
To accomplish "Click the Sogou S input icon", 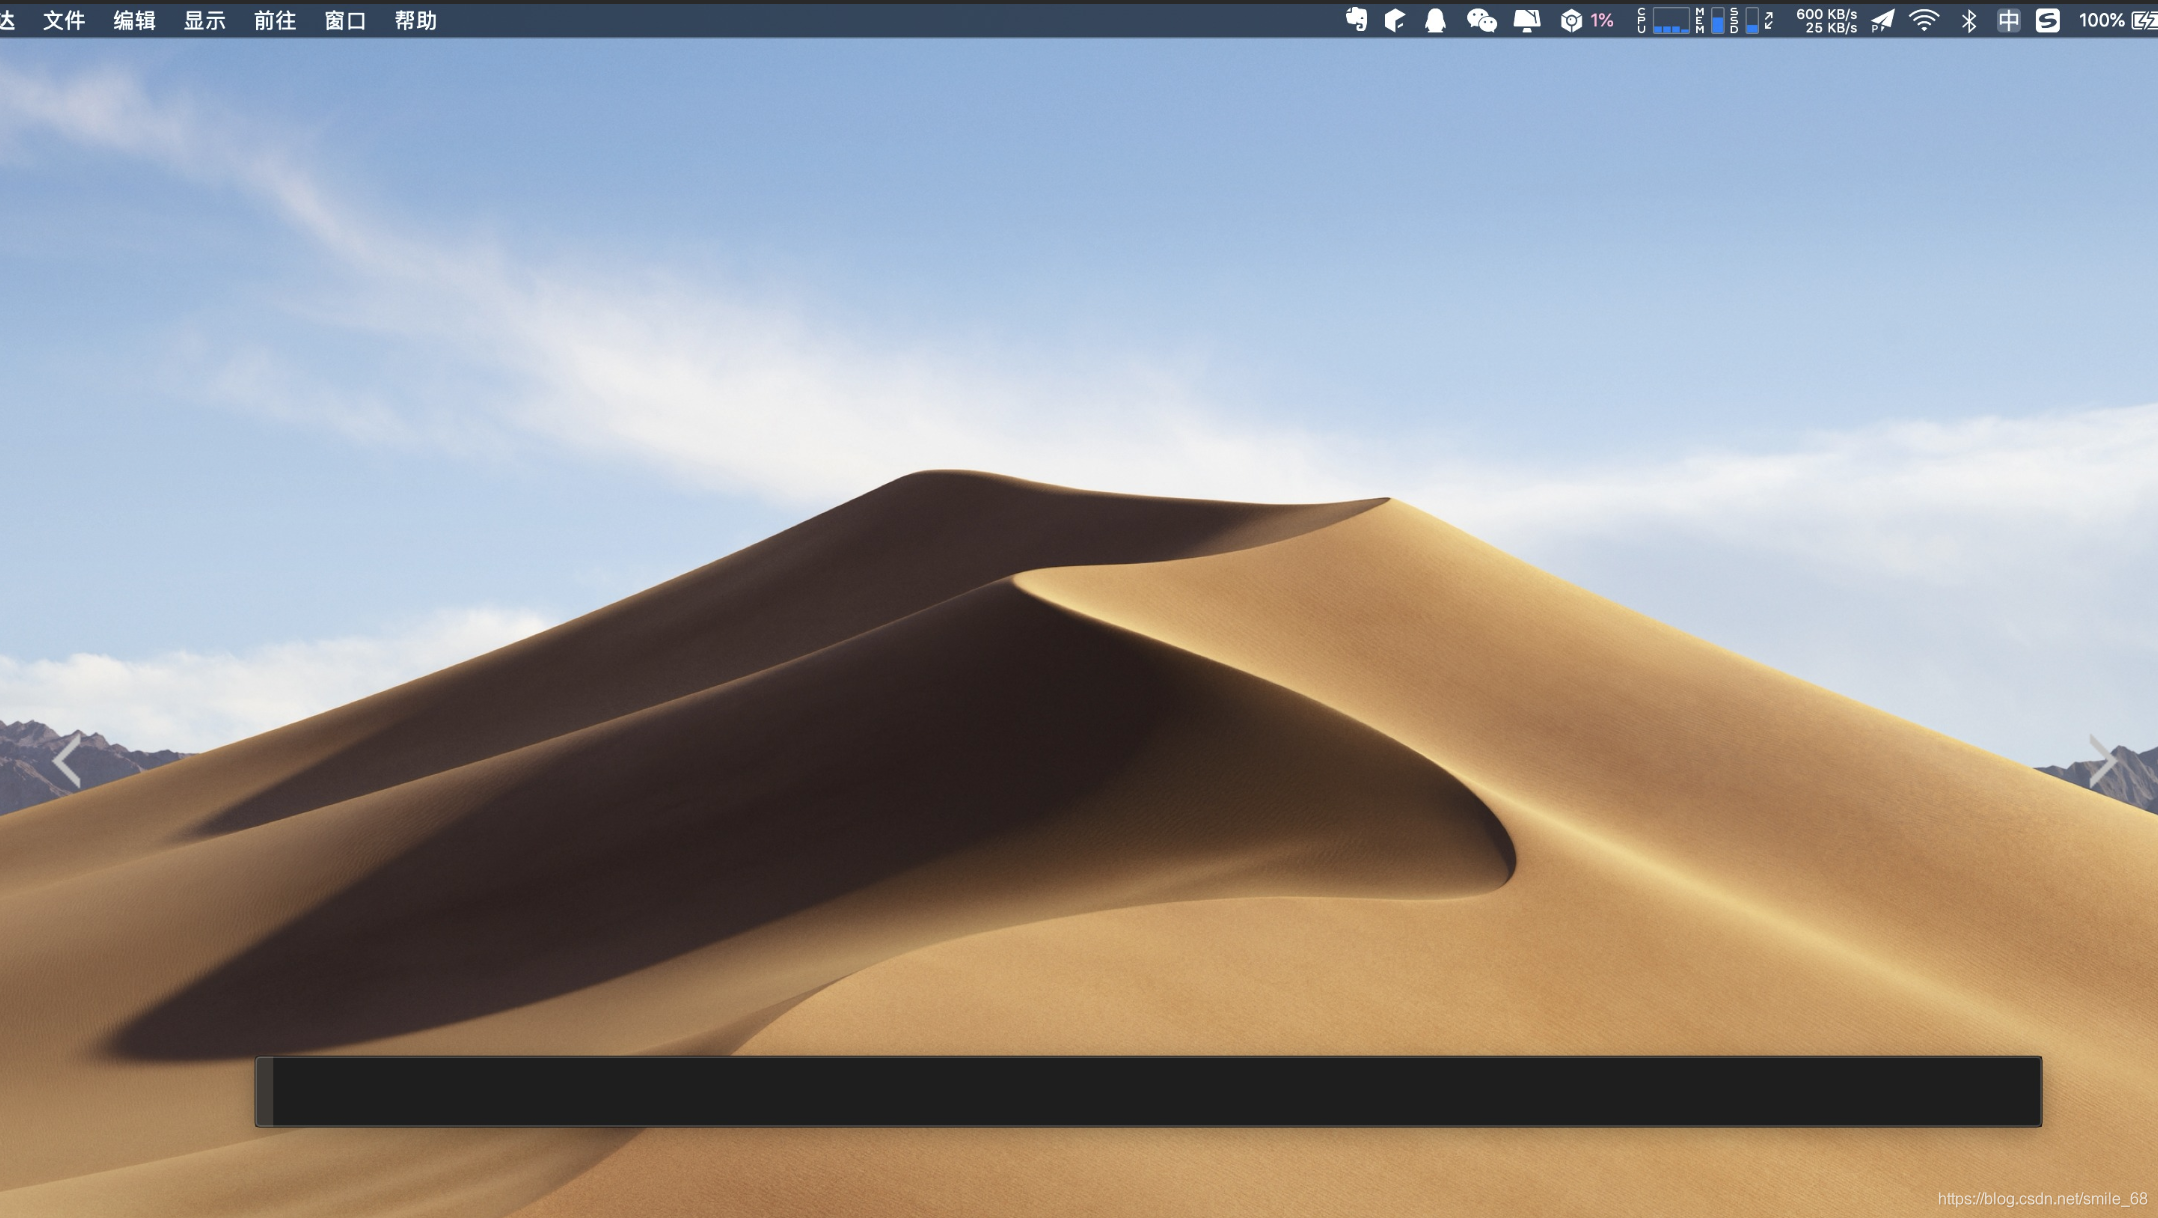I will [x=2047, y=20].
